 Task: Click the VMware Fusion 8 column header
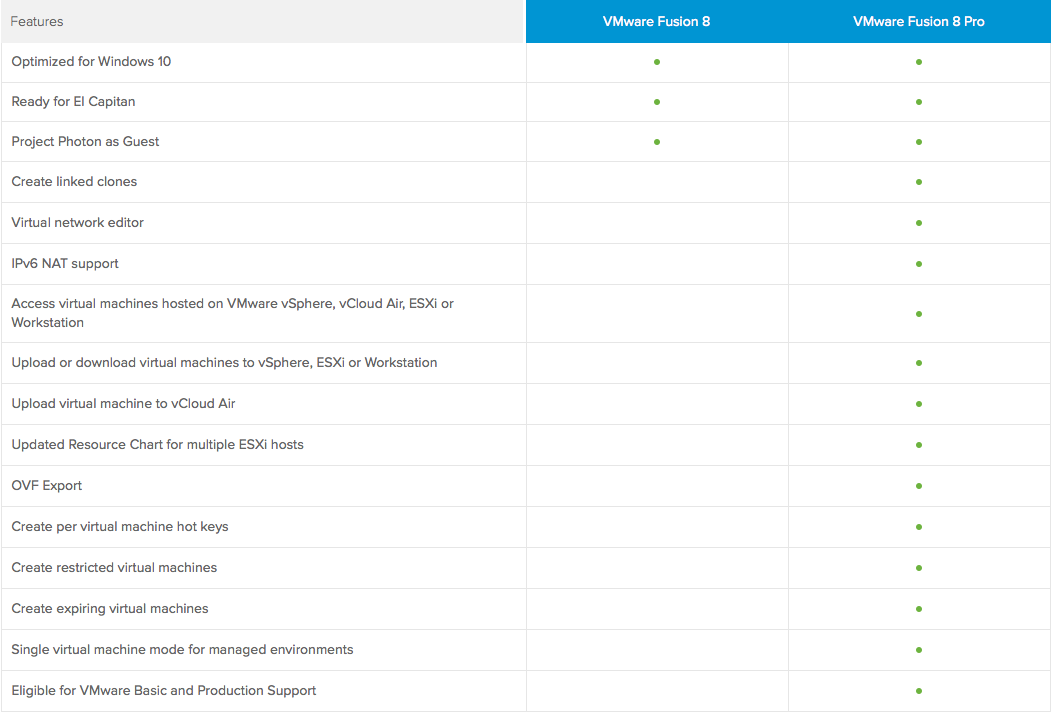(656, 21)
